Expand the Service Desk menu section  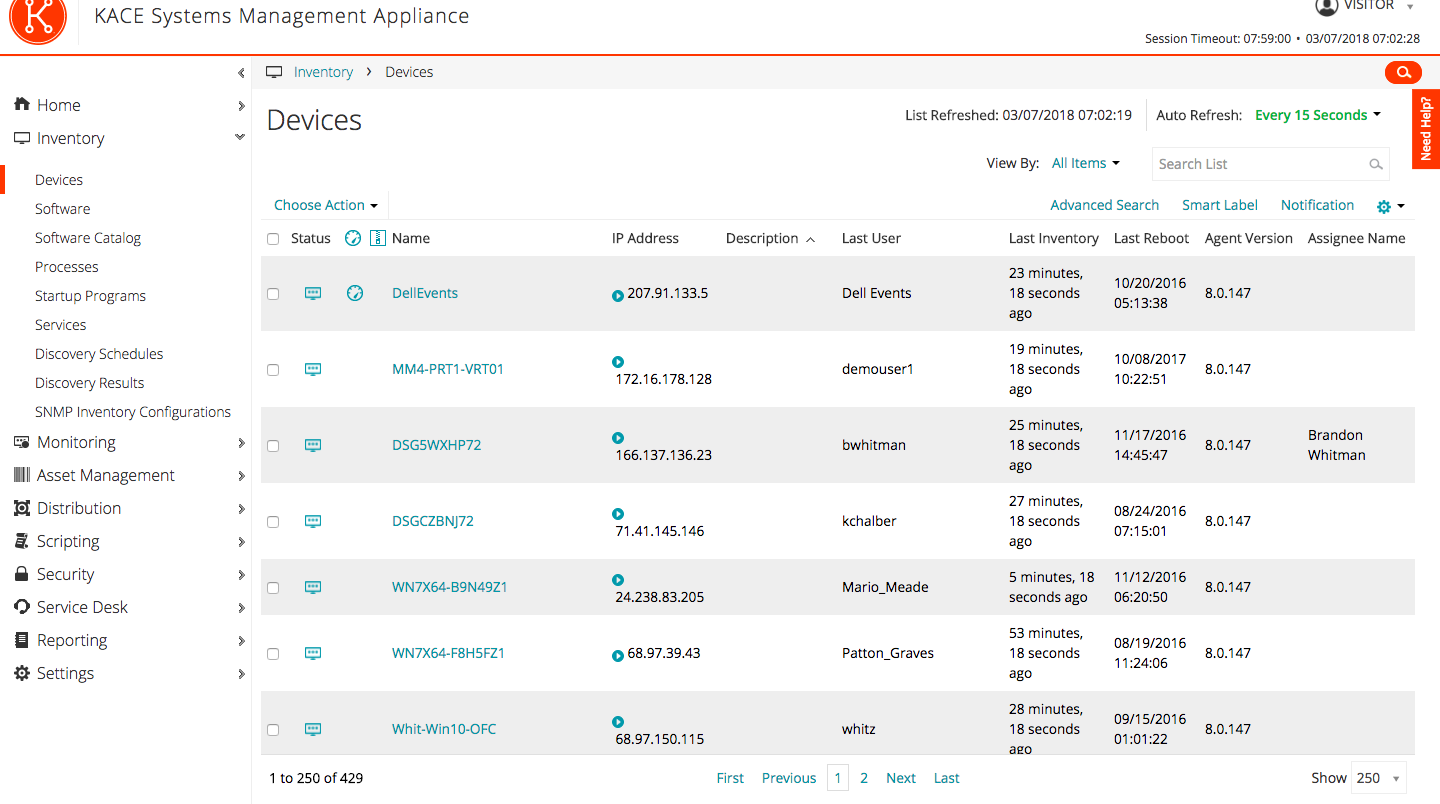click(x=83, y=607)
